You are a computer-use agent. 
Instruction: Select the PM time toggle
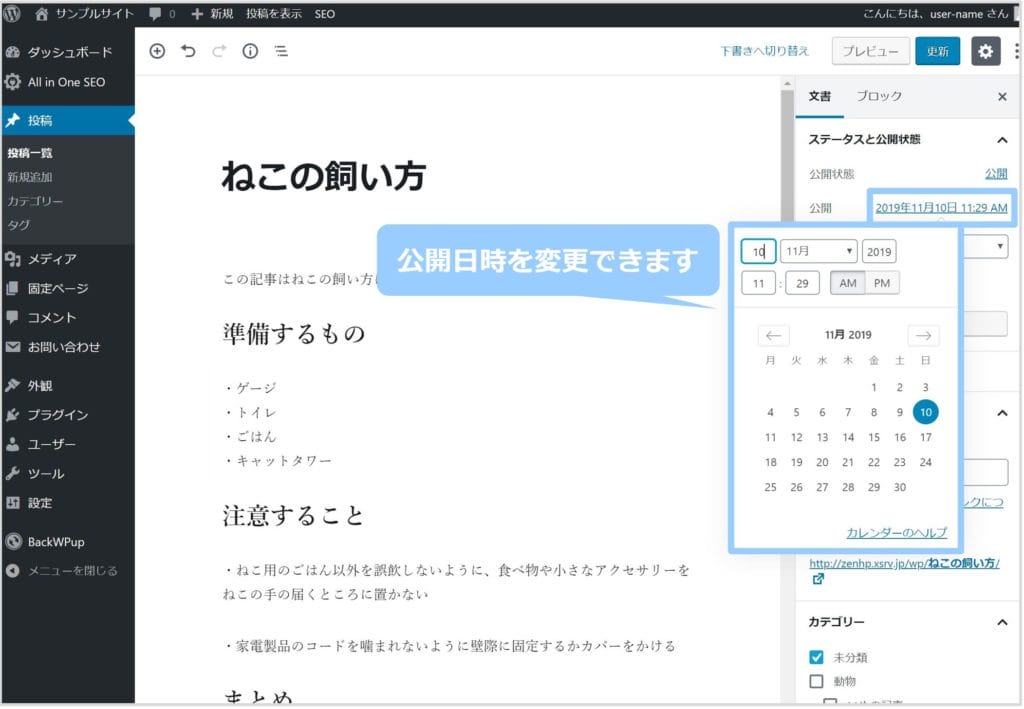[x=881, y=283]
